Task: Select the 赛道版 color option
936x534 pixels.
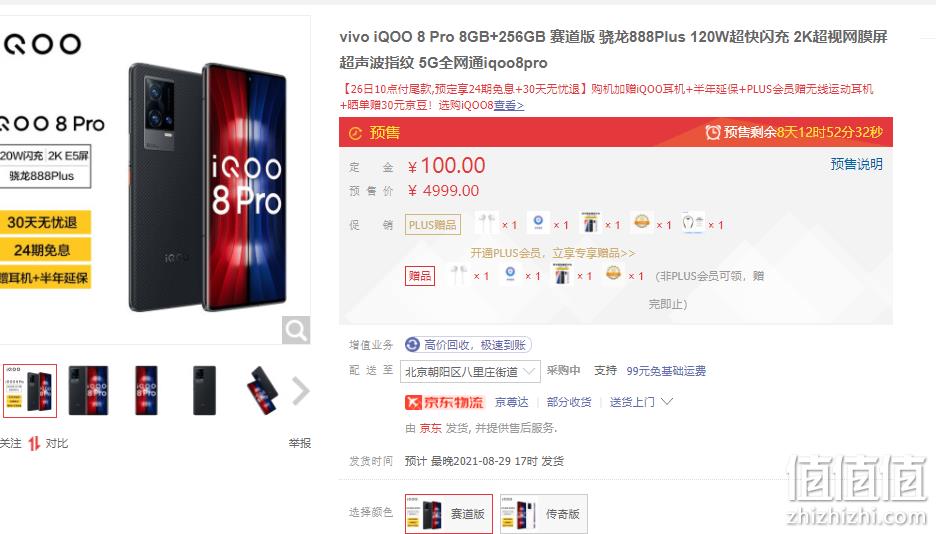Action: point(449,514)
